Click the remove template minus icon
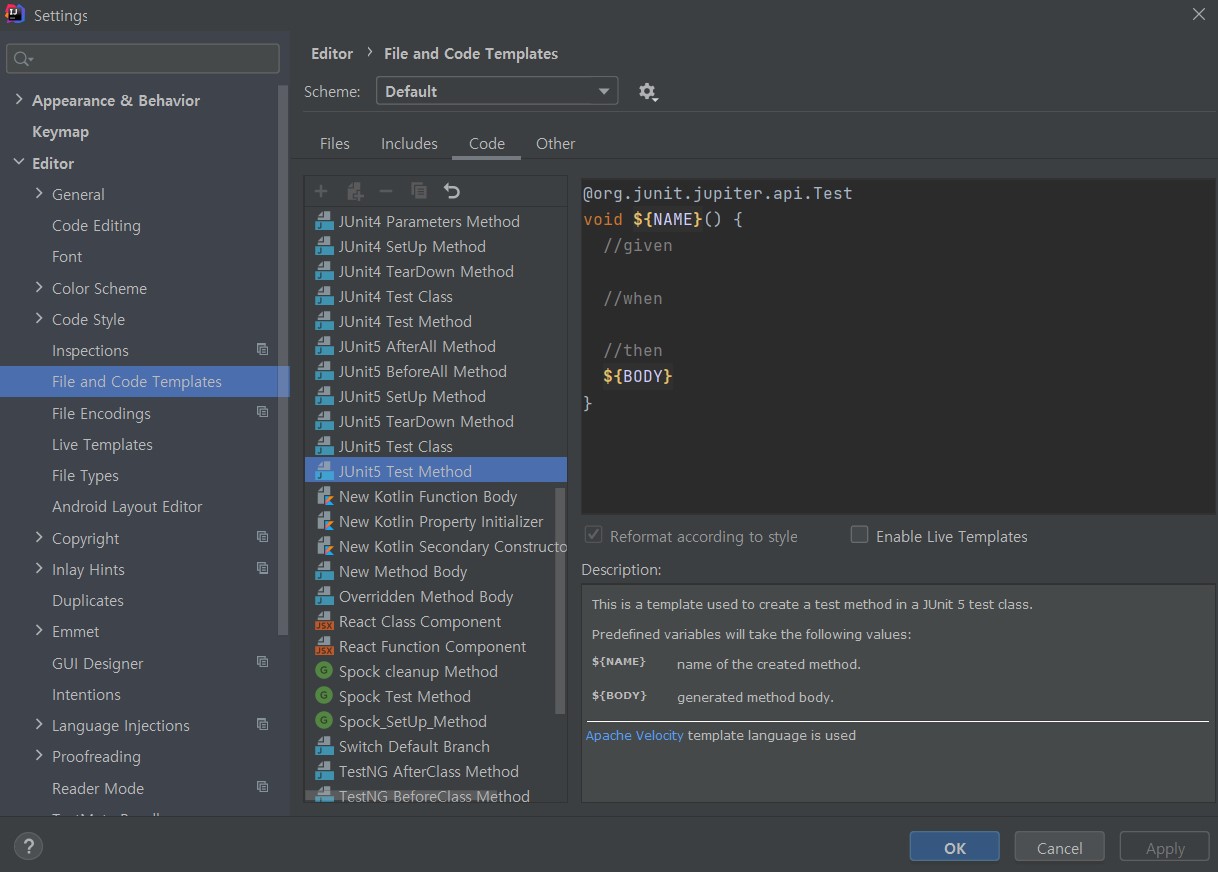 point(386,191)
